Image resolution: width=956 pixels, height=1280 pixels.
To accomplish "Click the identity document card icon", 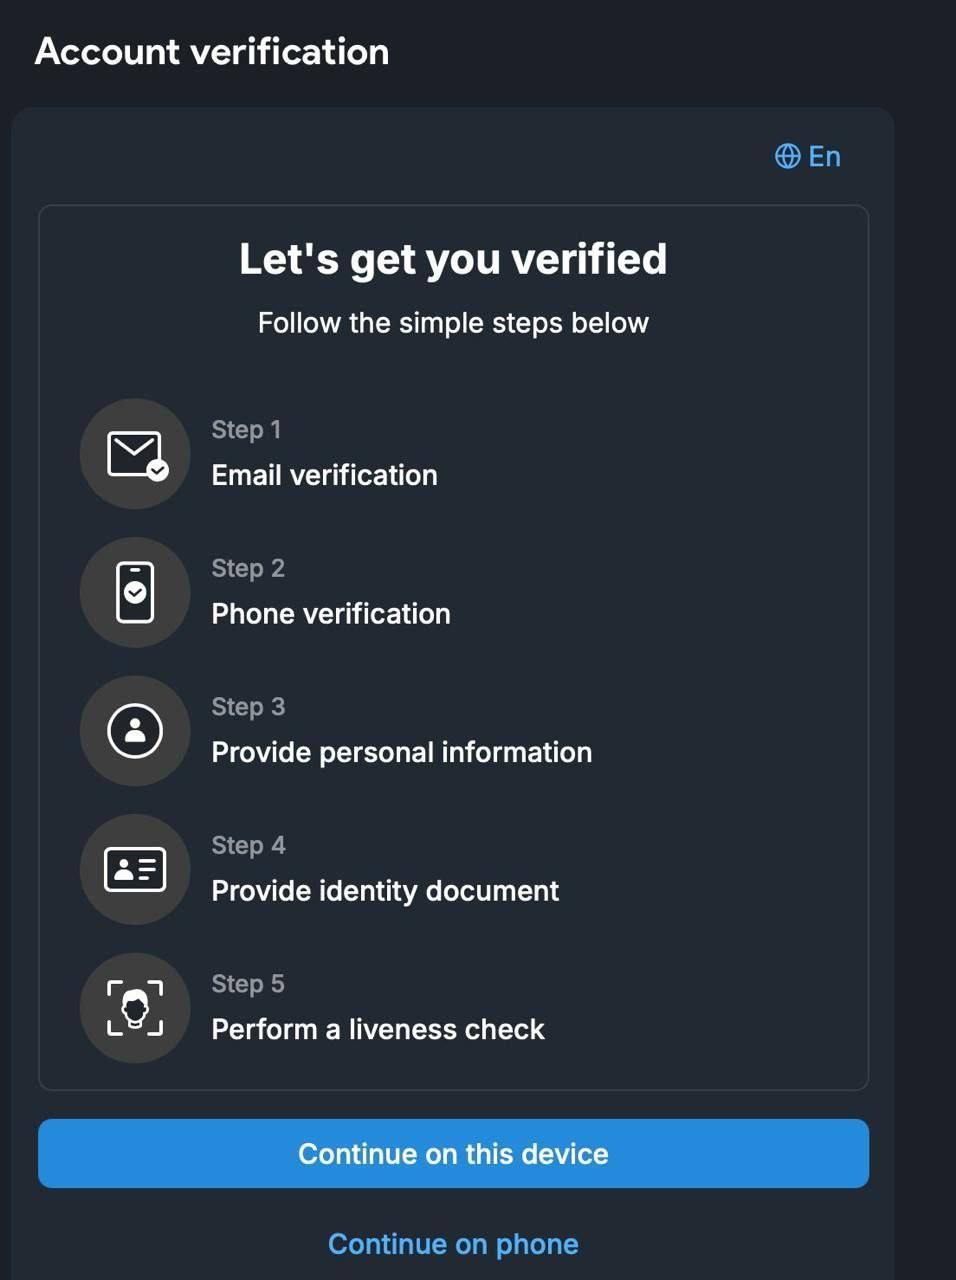I will pos(135,869).
